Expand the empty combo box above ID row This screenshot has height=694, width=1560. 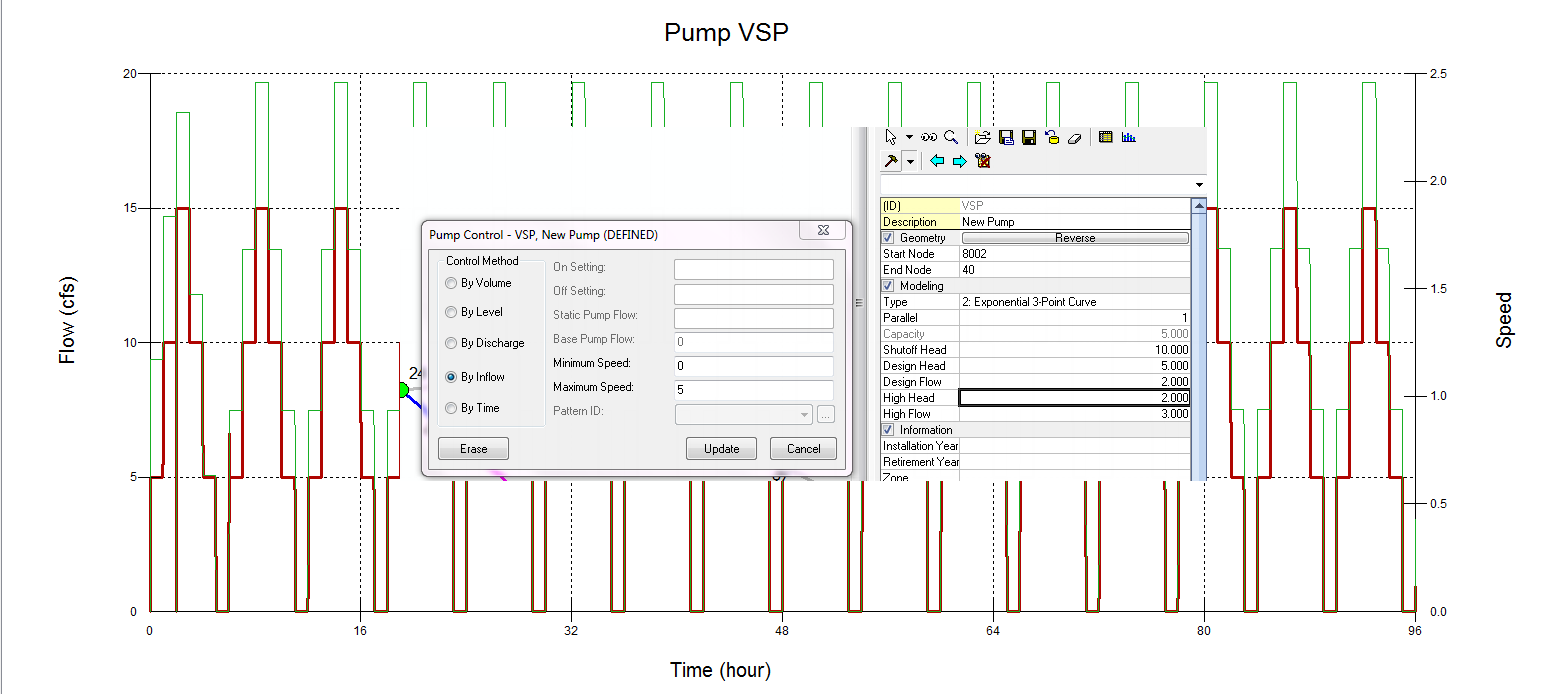[x=1198, y=186]
